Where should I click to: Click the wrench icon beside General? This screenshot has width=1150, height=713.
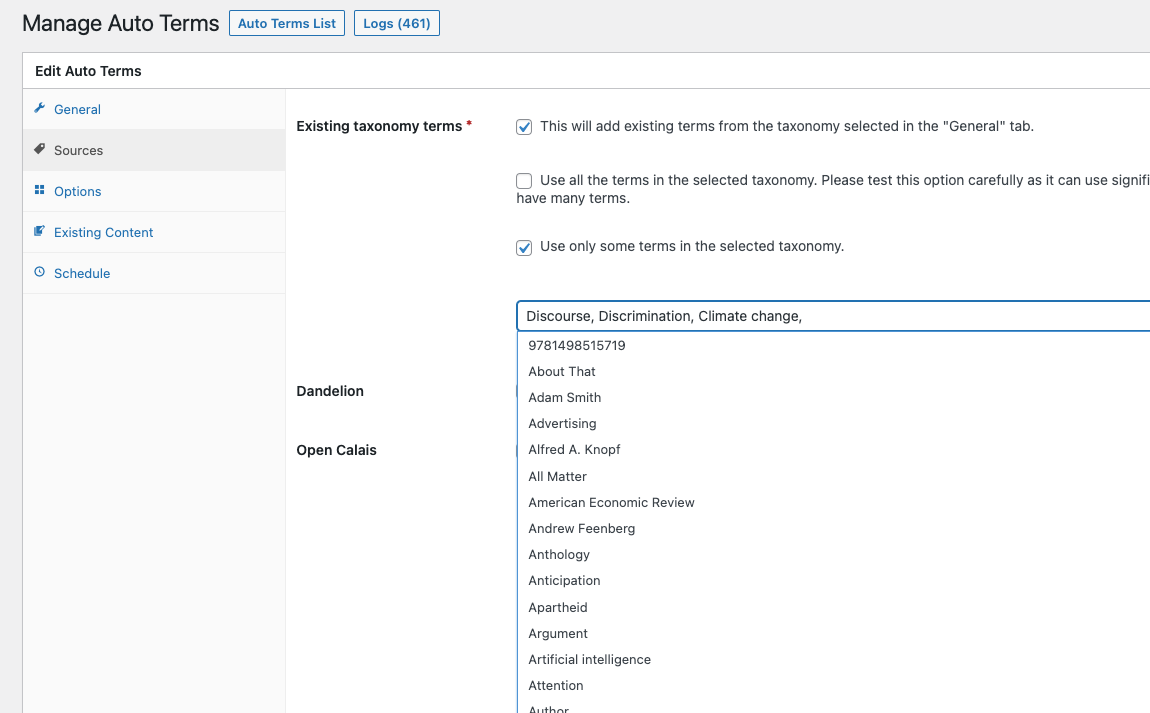click(39, 109)
